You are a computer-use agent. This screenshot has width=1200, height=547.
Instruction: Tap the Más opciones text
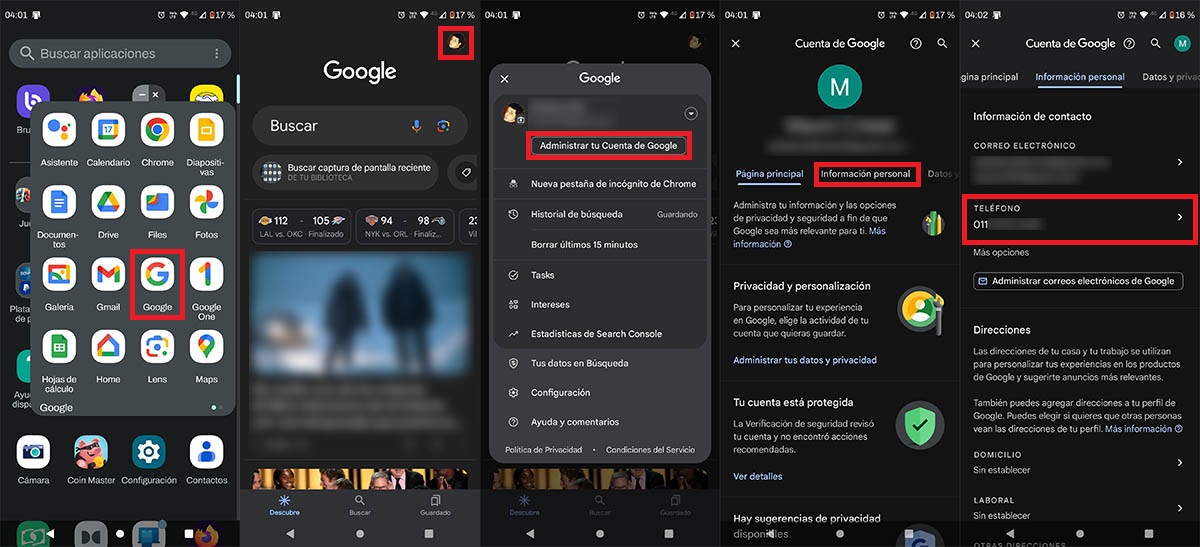1001,252
